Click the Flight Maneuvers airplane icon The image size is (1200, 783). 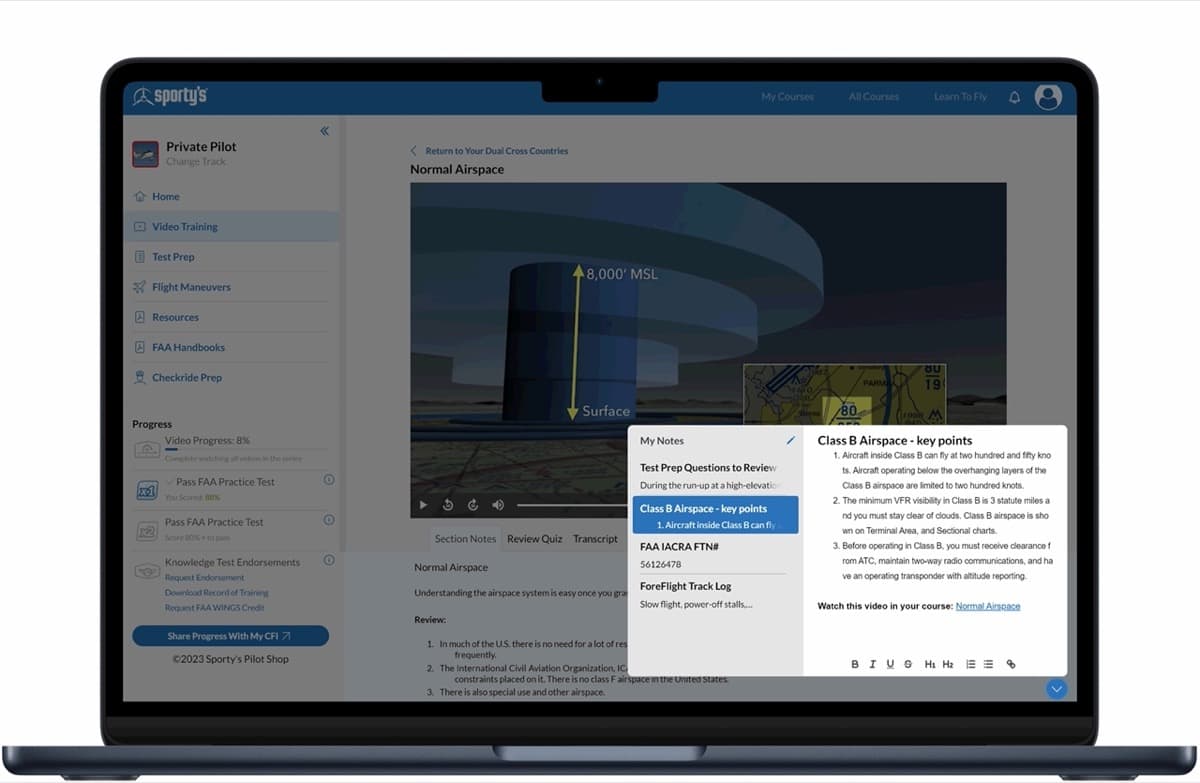click(140, 287)
